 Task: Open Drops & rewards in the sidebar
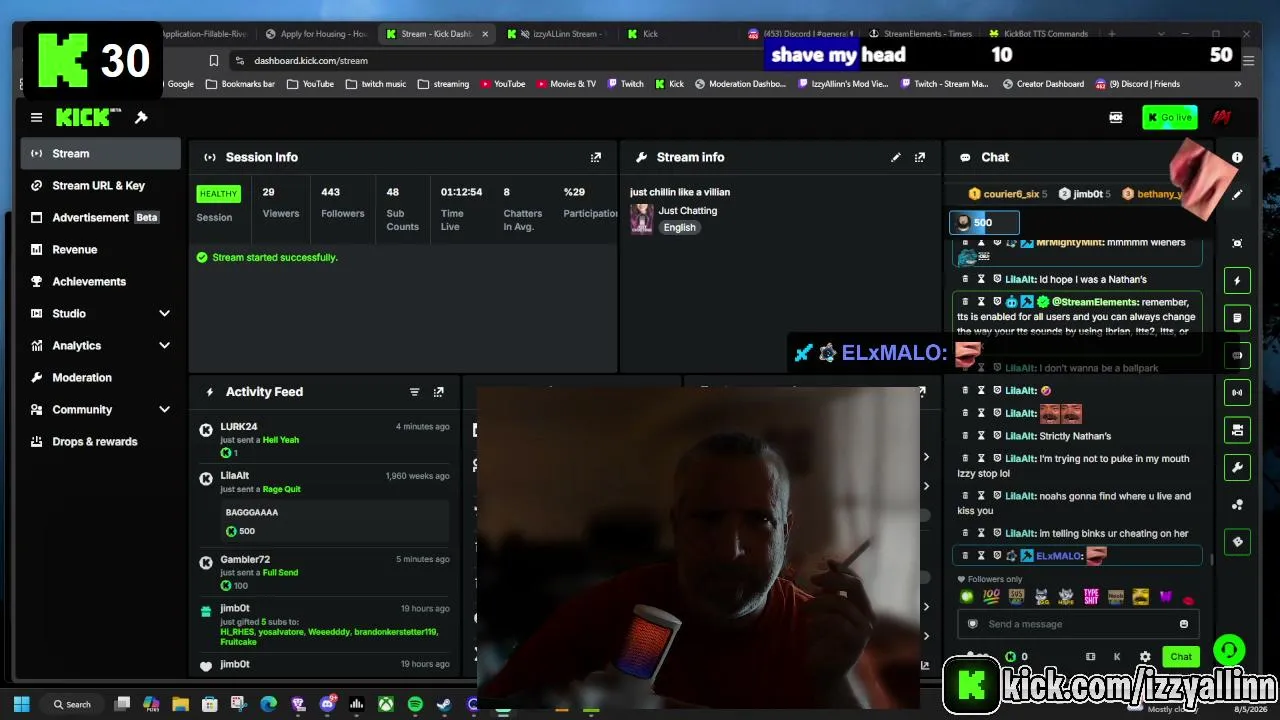[x=100, y=441]
